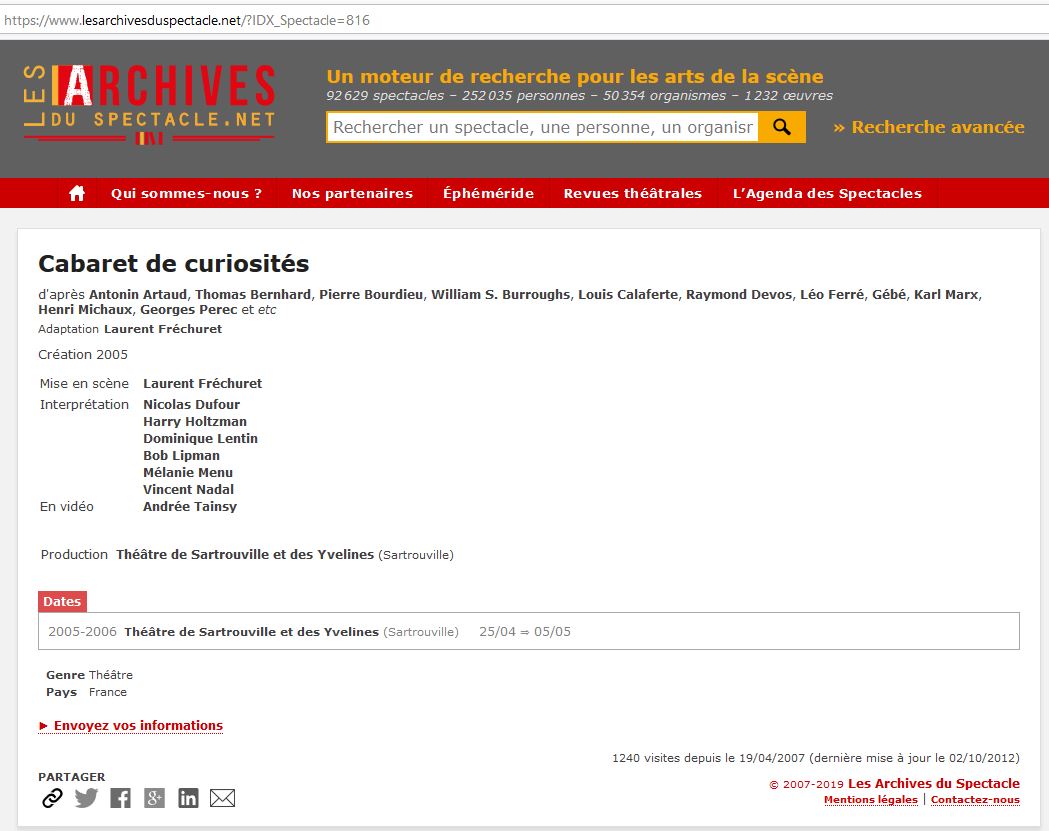Image resolution: width=1049 pixels, height=831 pixels.
Task: Go to the Éphéméride page
Action: click(x=488, y=193)
